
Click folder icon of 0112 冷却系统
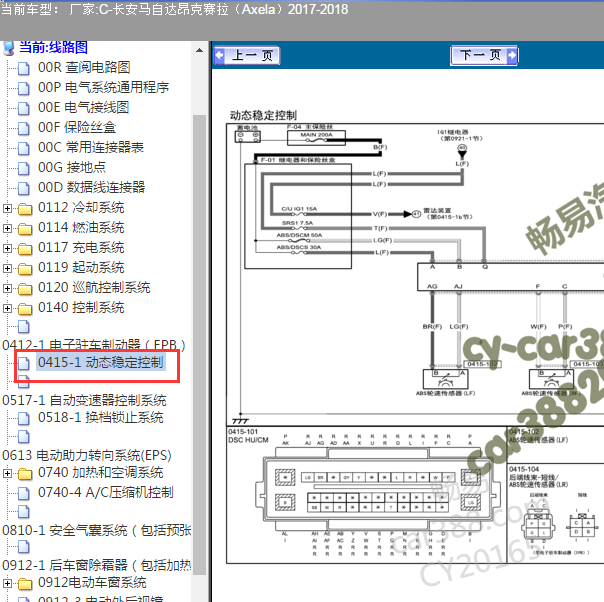tap(25, 209)
